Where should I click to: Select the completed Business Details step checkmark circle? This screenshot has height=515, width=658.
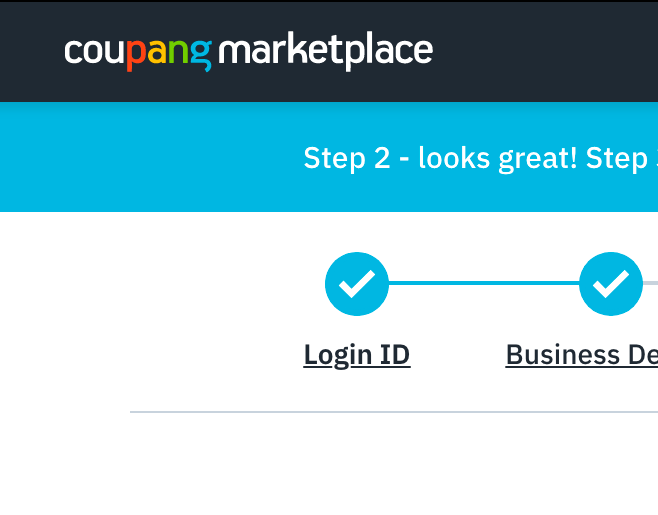point(611,284)
